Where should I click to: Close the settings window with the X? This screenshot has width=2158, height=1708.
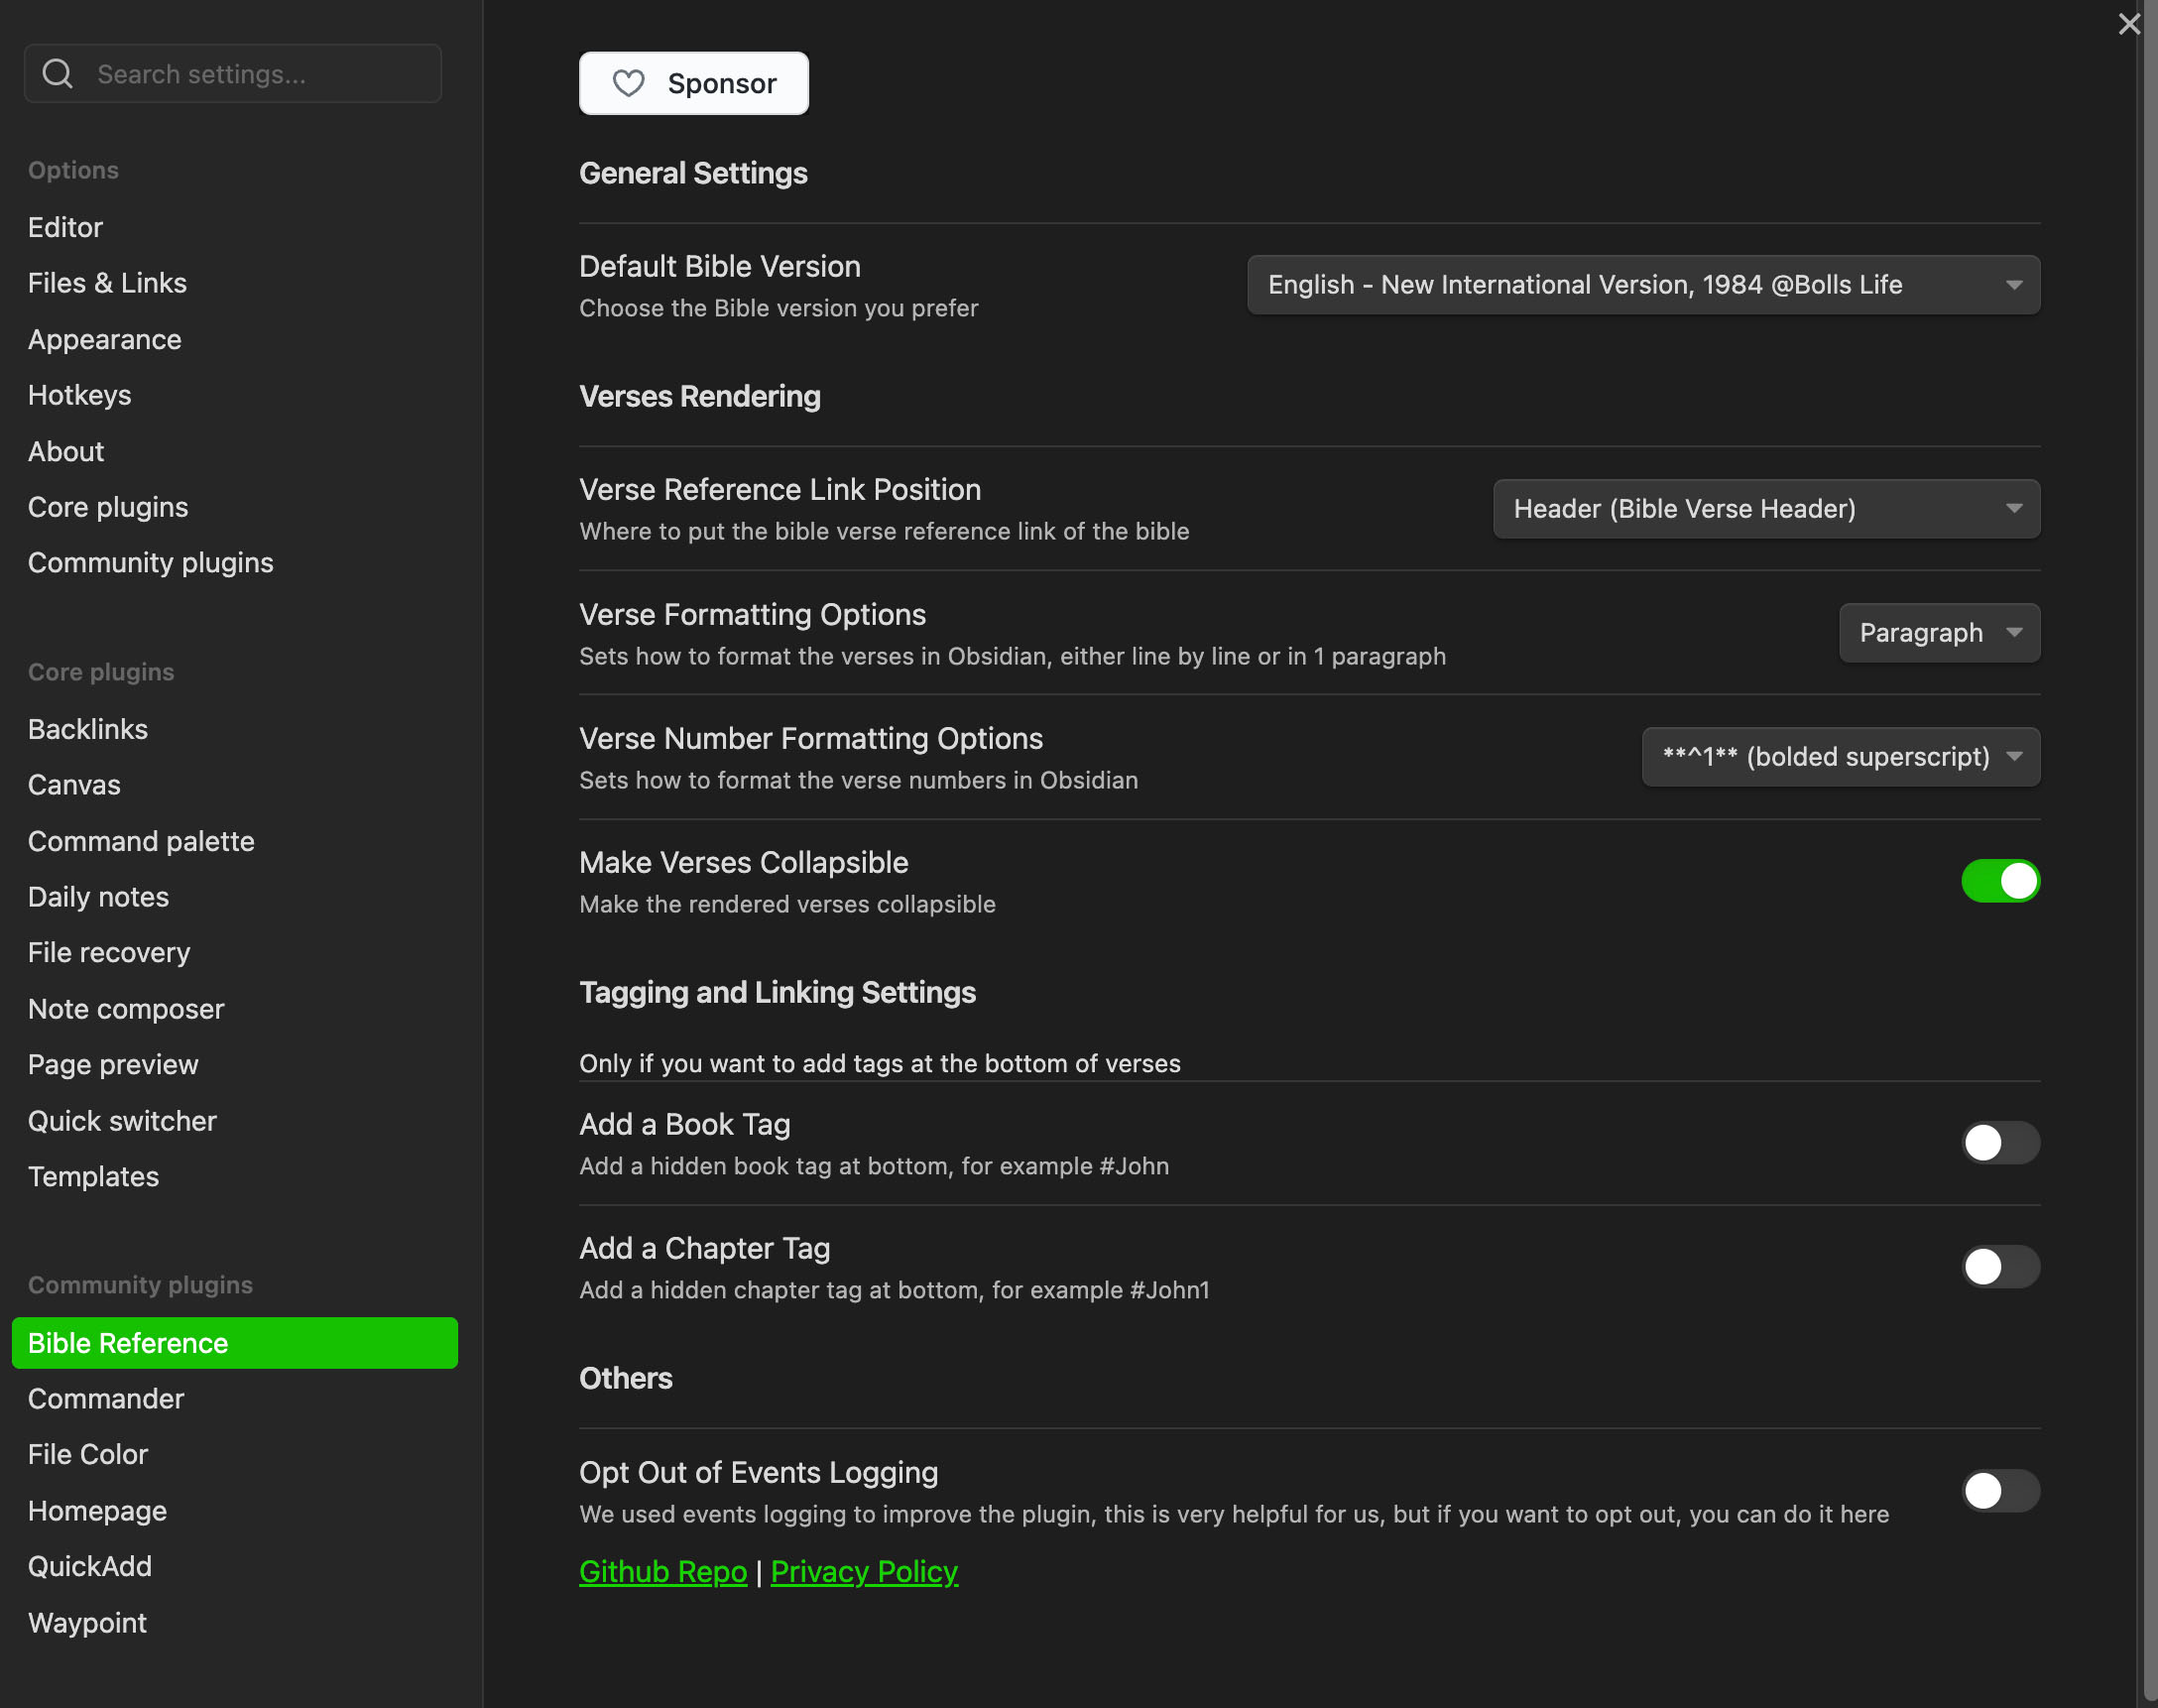coord(2128,24)
